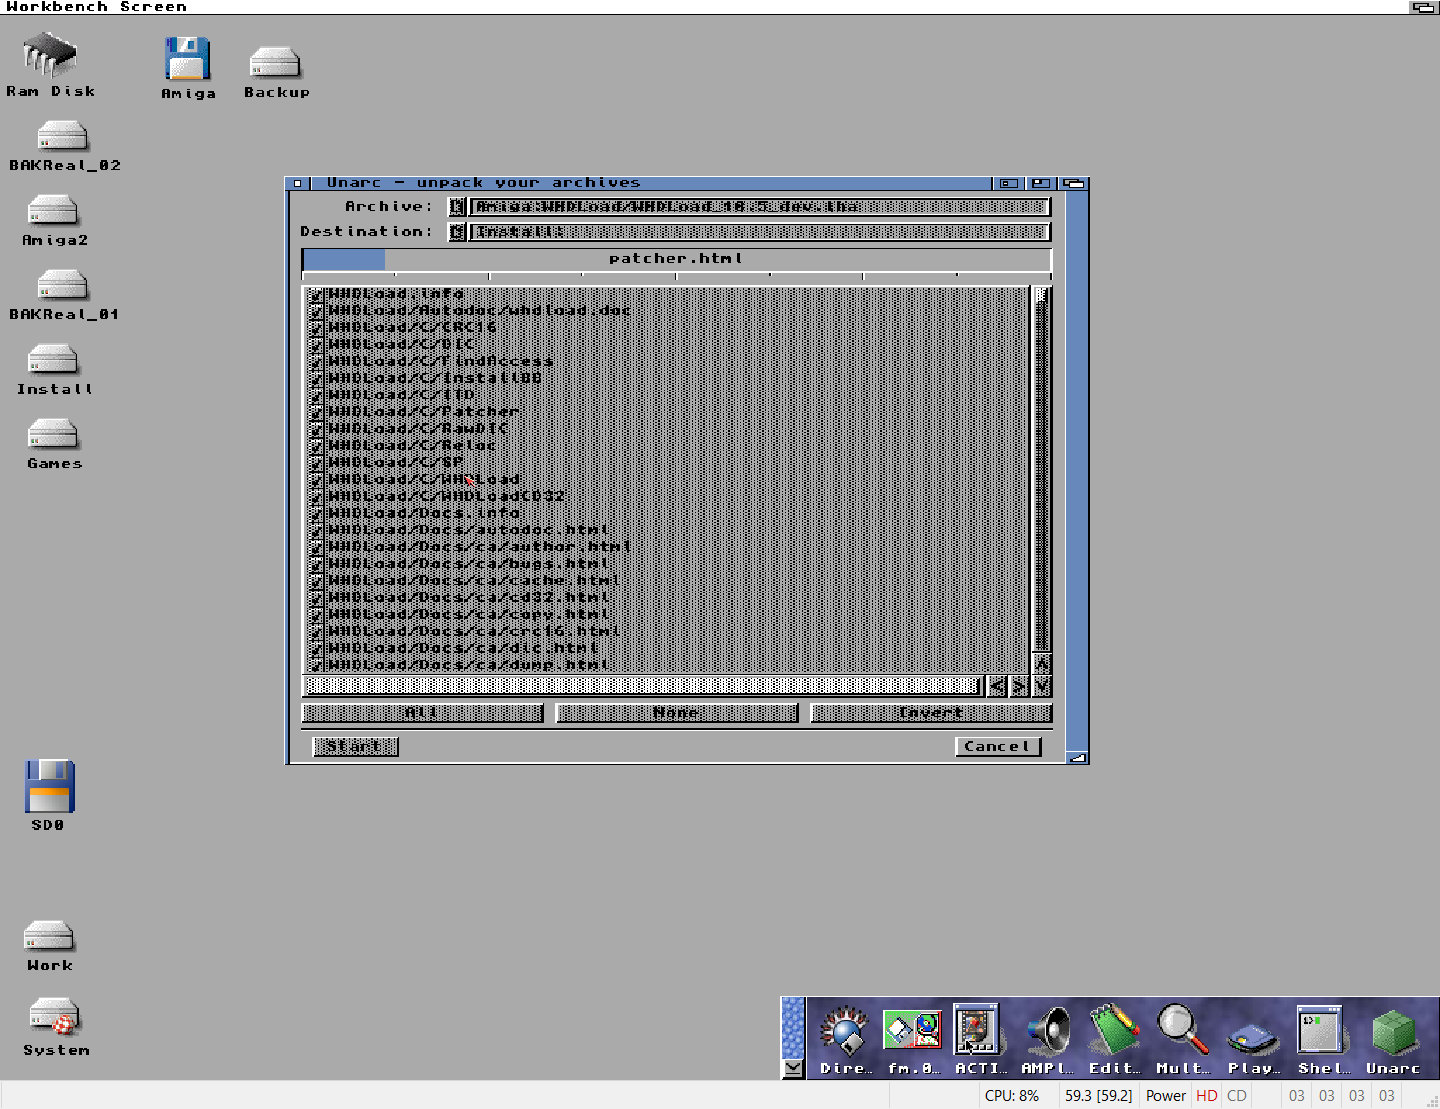Screen dimensions: 1440x1109
Task: Uncheck WHDLoad/C/Patcher checkbox
Action: coord(316,413)
